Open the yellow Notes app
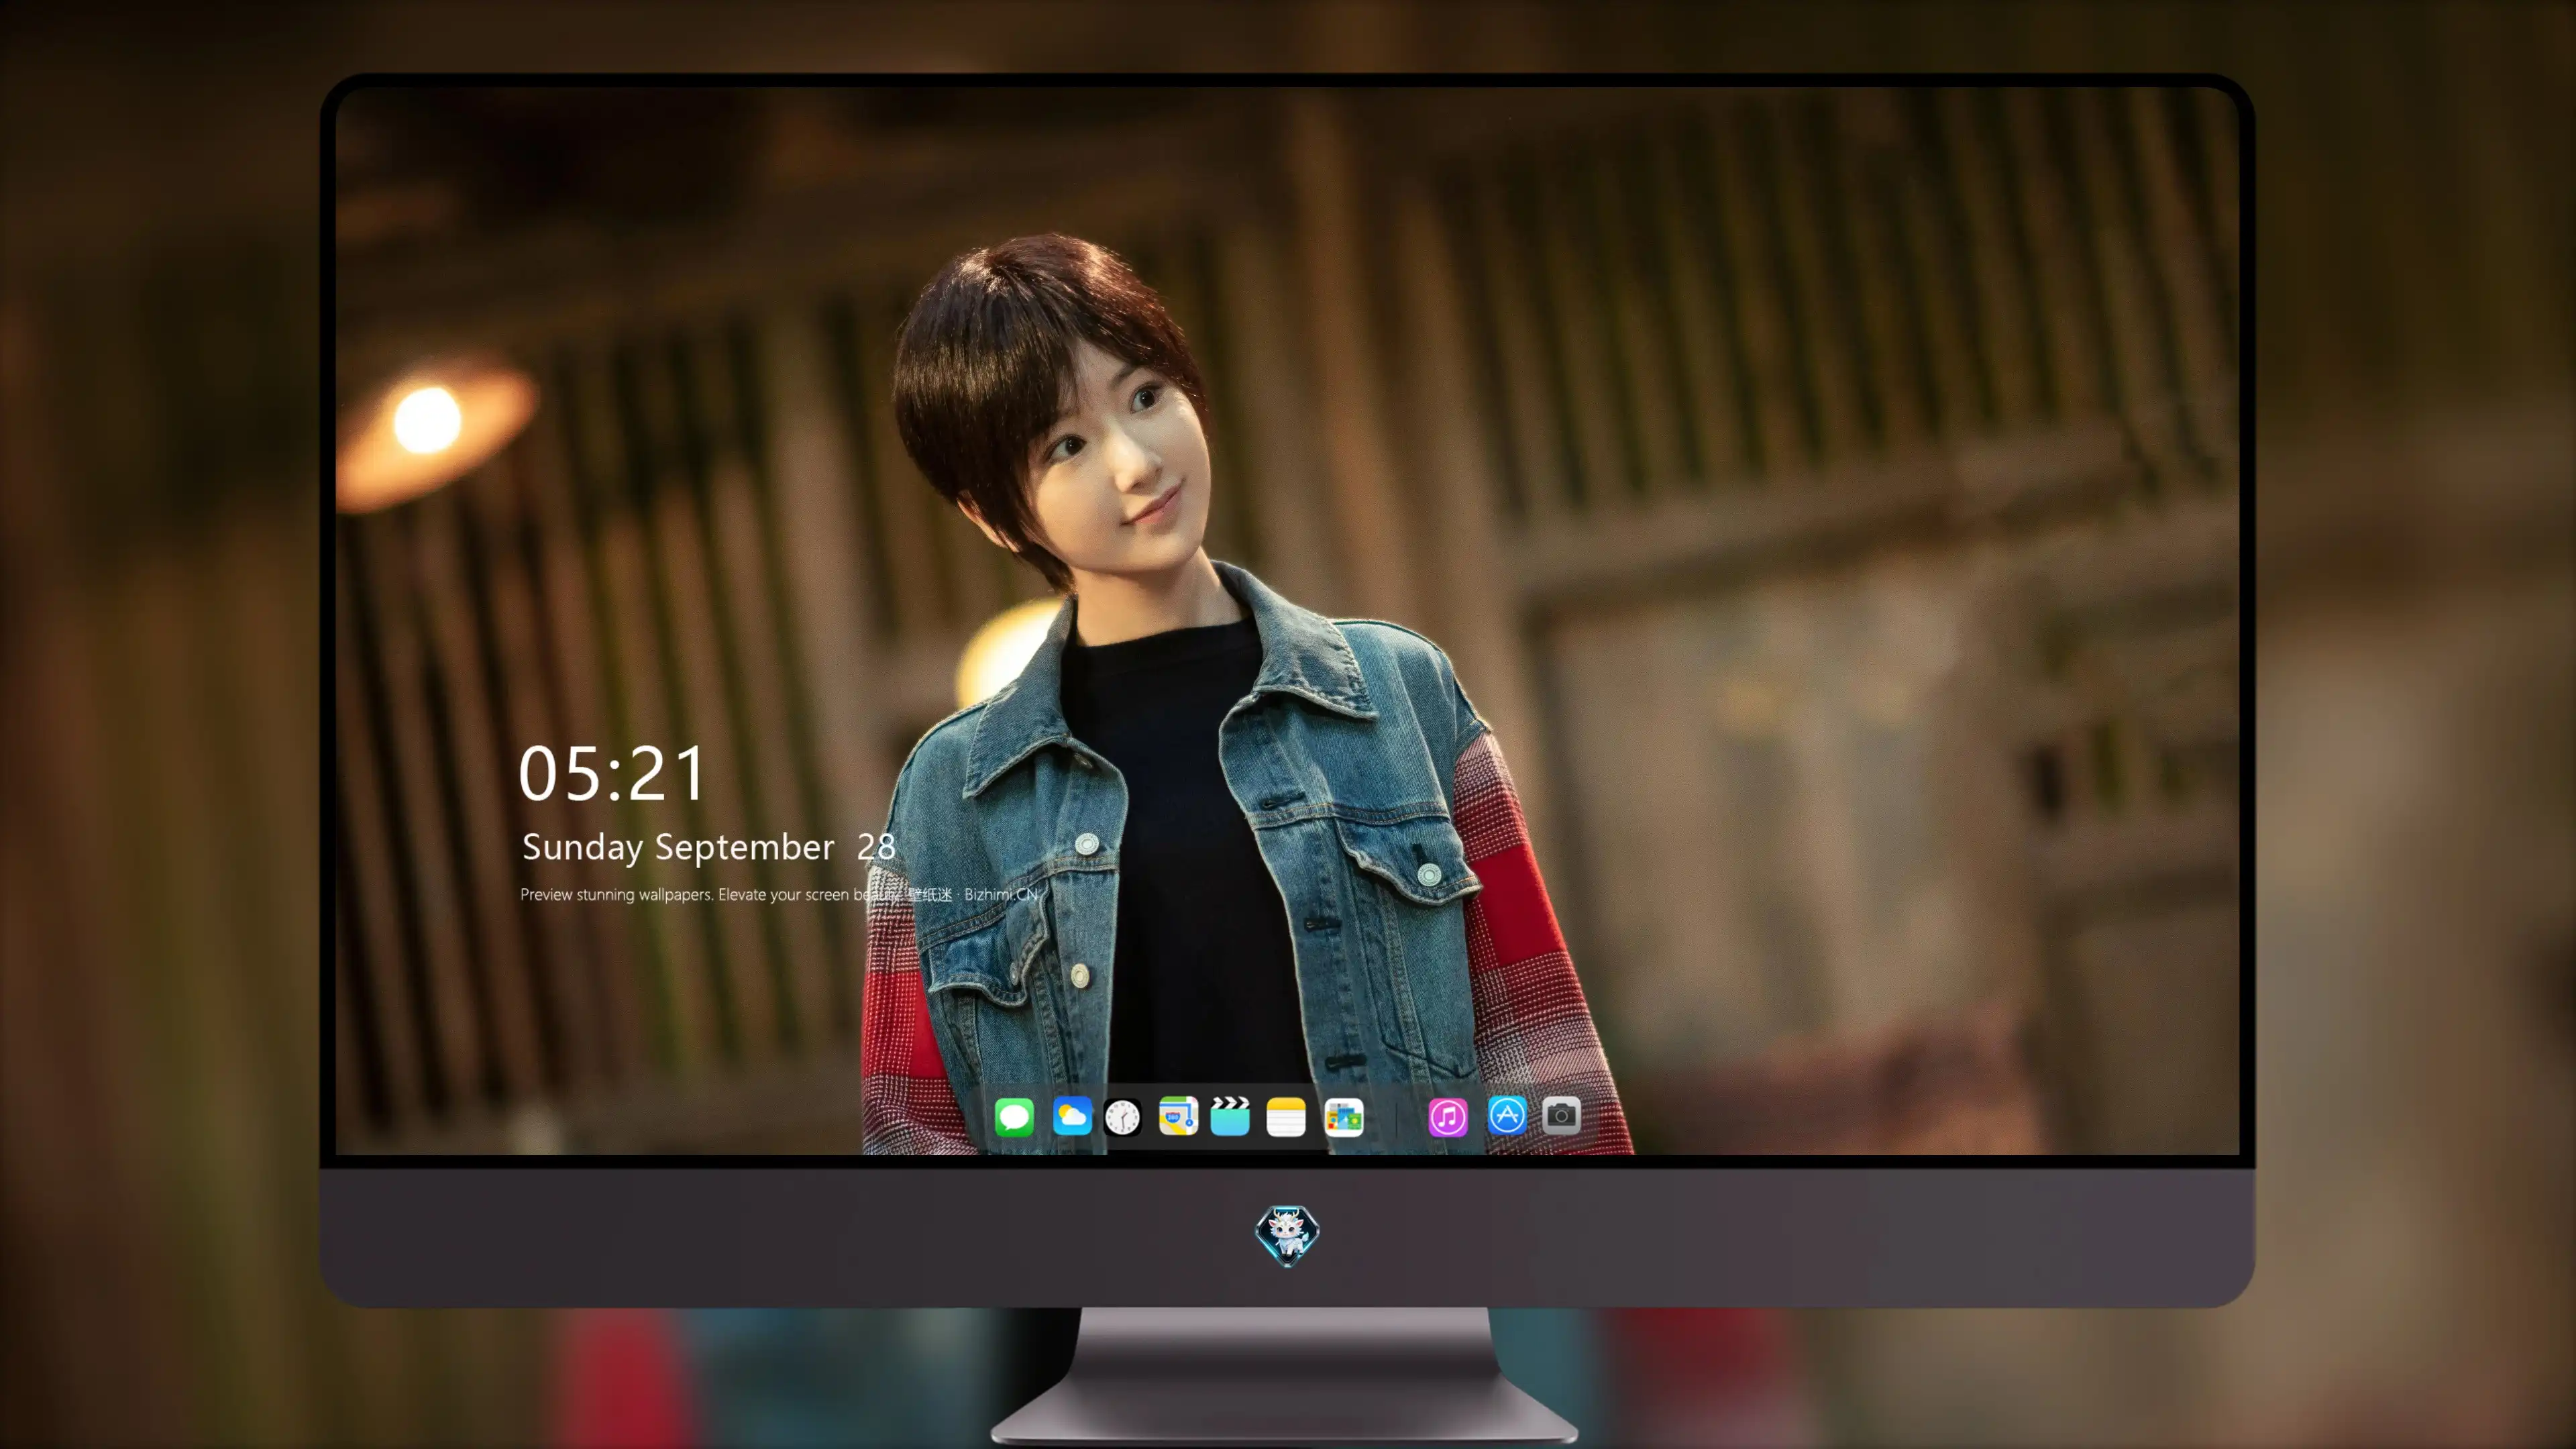The width and height of the screenshot is (2576, 1449). pyautogui.click(x=1286, y=1117)
